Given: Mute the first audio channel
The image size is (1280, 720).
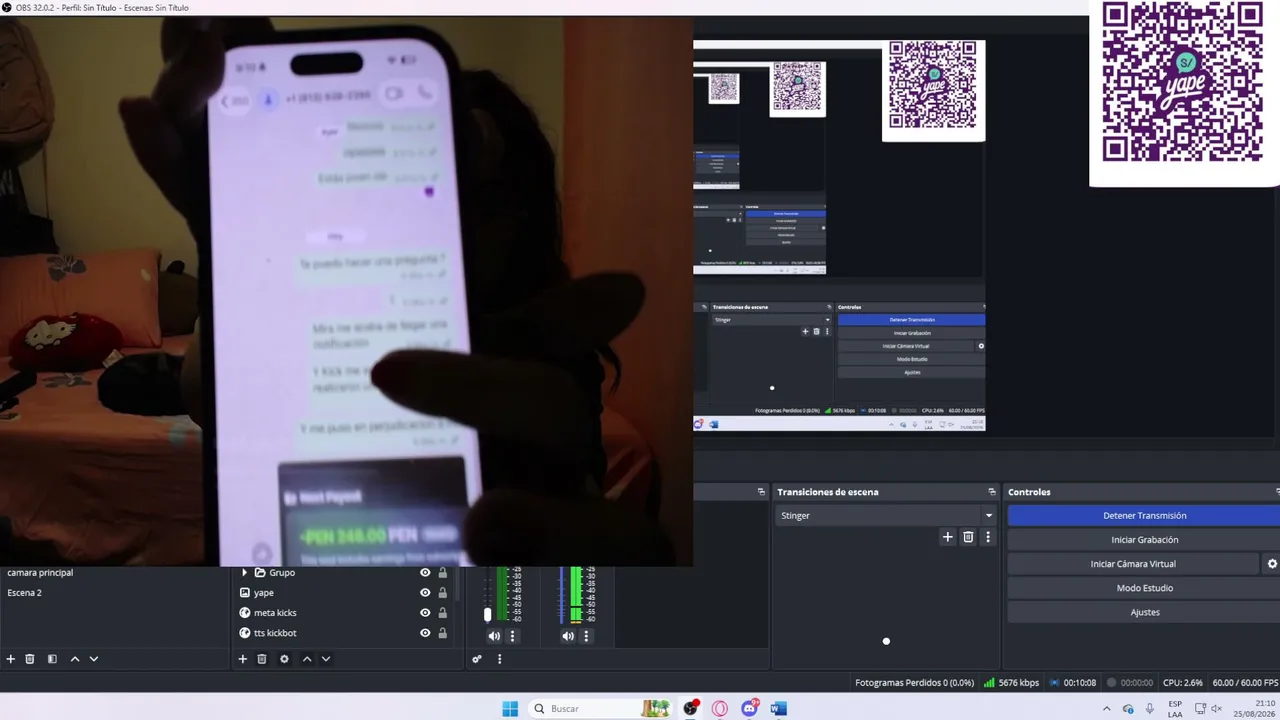Looking at the screenshot, I should click(x=494, y=636).
